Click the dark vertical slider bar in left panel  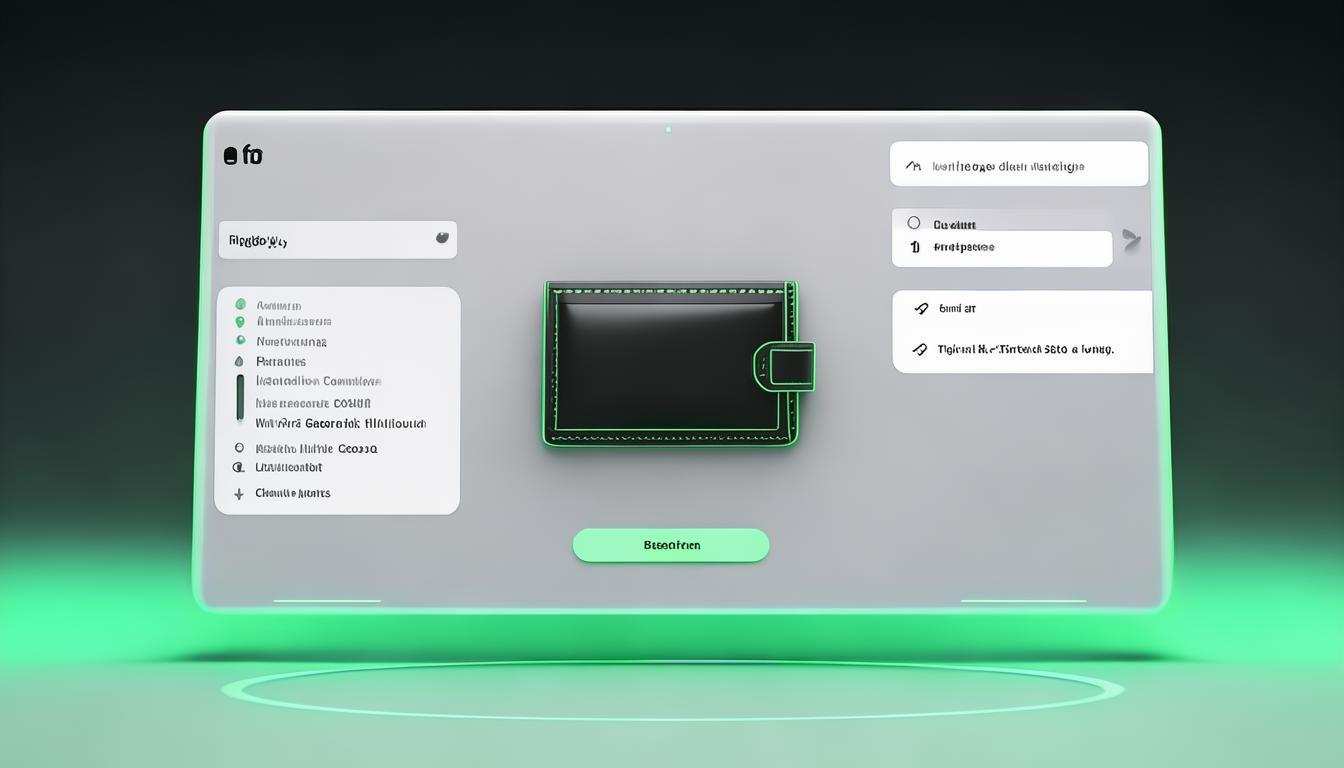point(240,398)
